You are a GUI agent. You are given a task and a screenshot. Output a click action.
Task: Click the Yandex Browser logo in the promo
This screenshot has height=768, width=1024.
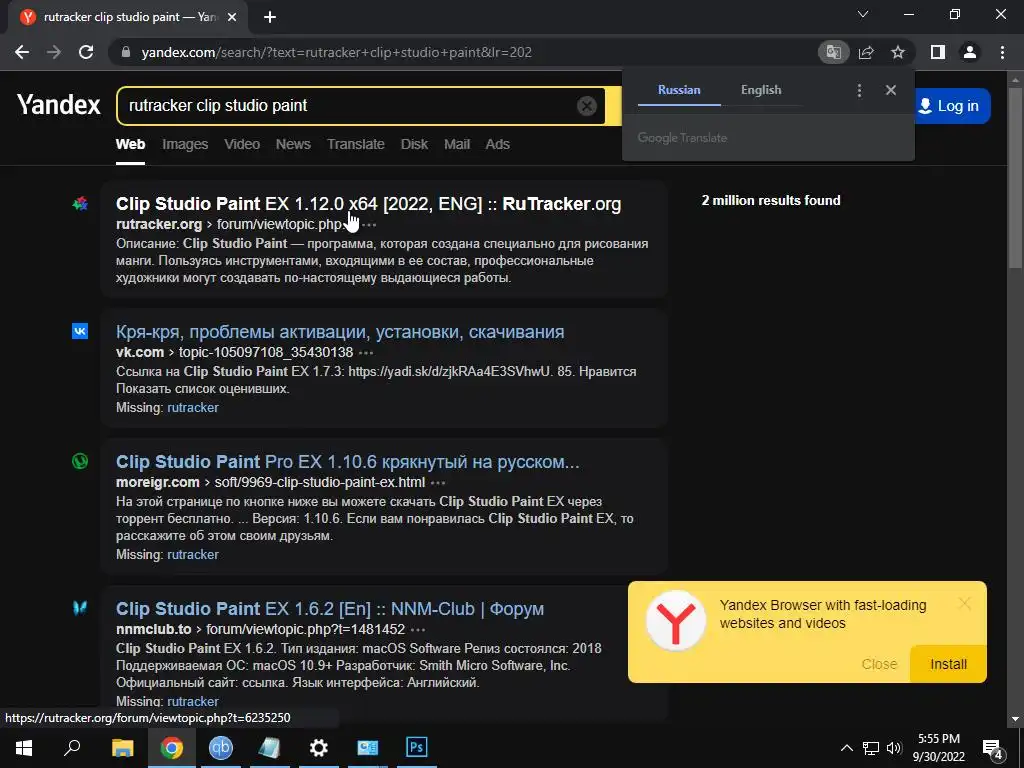click(675, 620)
